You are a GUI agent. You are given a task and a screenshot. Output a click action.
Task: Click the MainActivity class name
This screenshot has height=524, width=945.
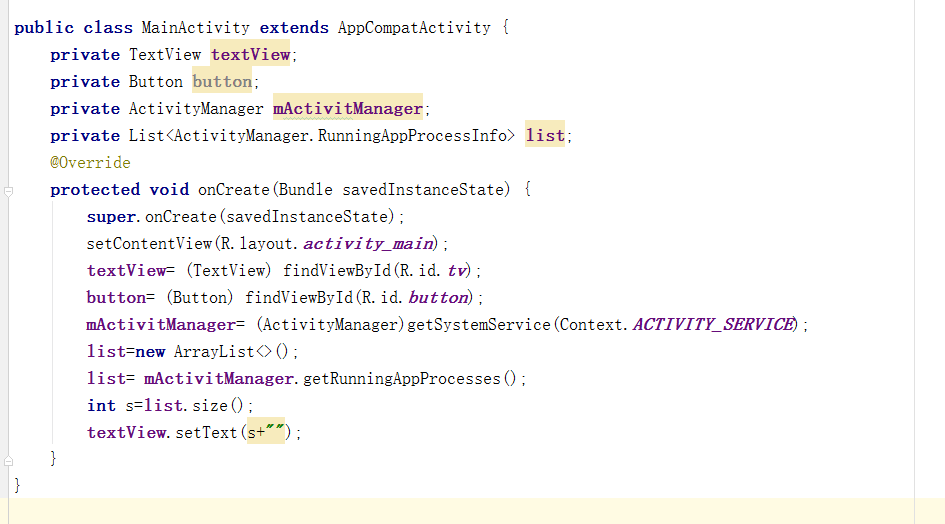pyautogui.click(x=195, y=28)
